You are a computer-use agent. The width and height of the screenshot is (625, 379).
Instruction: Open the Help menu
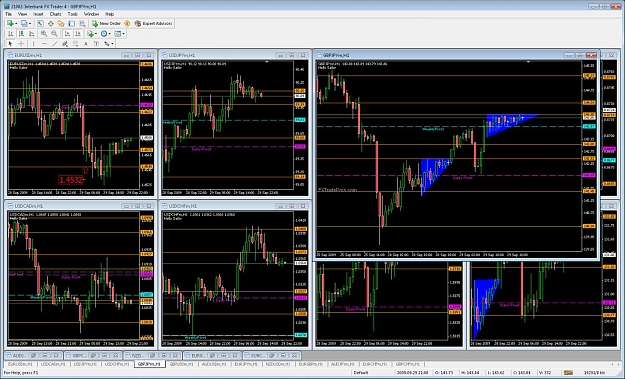[x=109, y=14]
